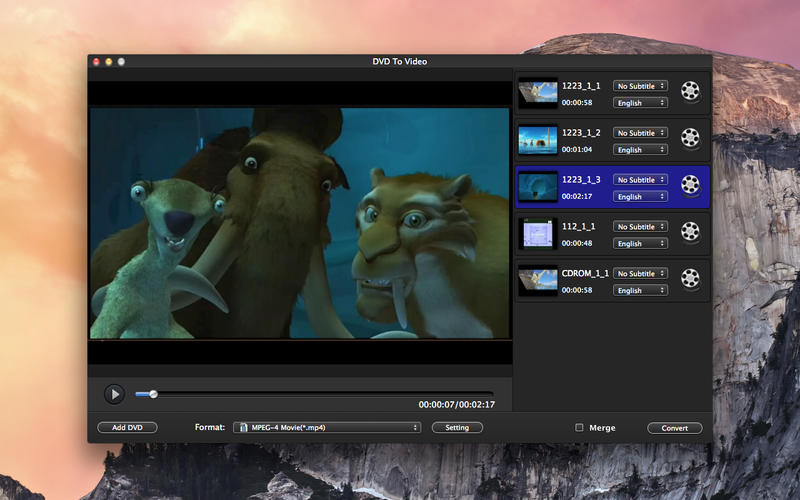Select the 112_1_1 title thumbnail
The width and height of the screenshot is (800, 500).
tap(537, 233)
